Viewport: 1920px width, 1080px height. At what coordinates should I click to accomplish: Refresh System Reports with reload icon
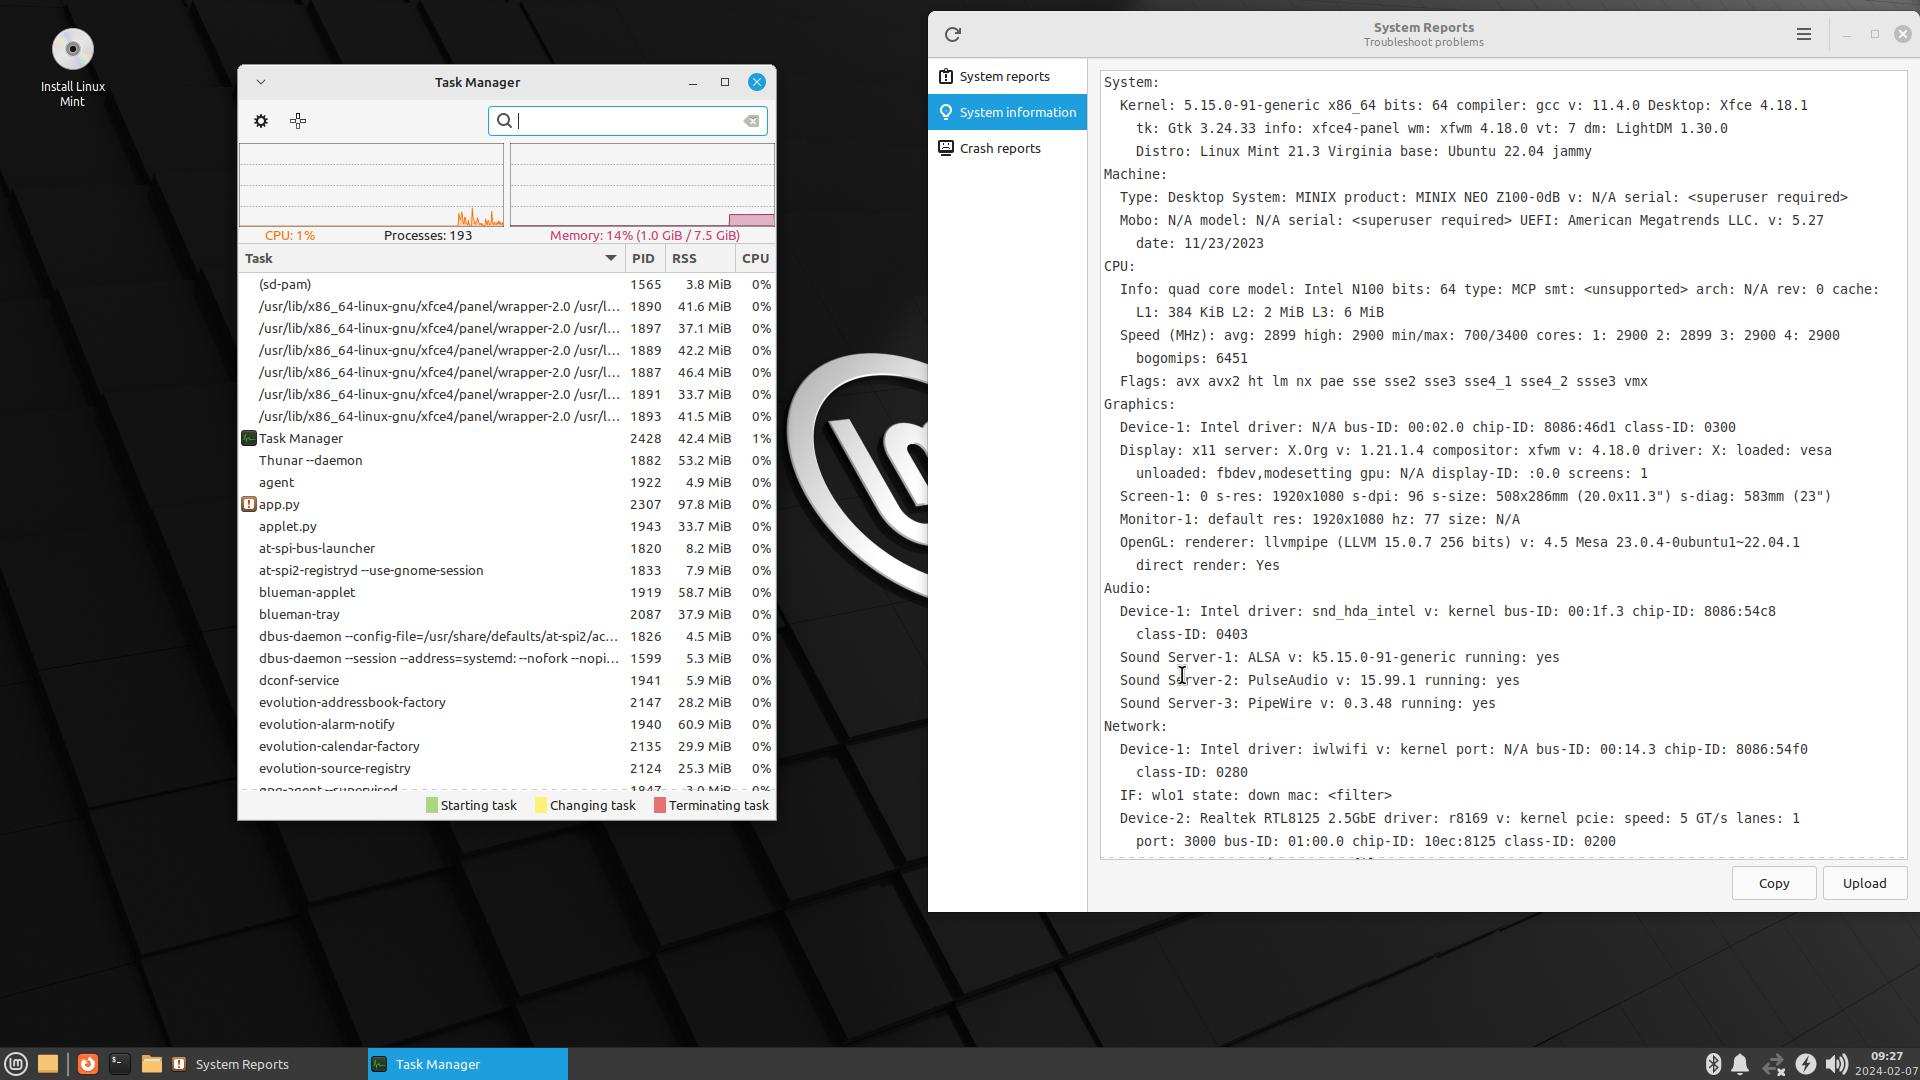(x=953, y=34)
